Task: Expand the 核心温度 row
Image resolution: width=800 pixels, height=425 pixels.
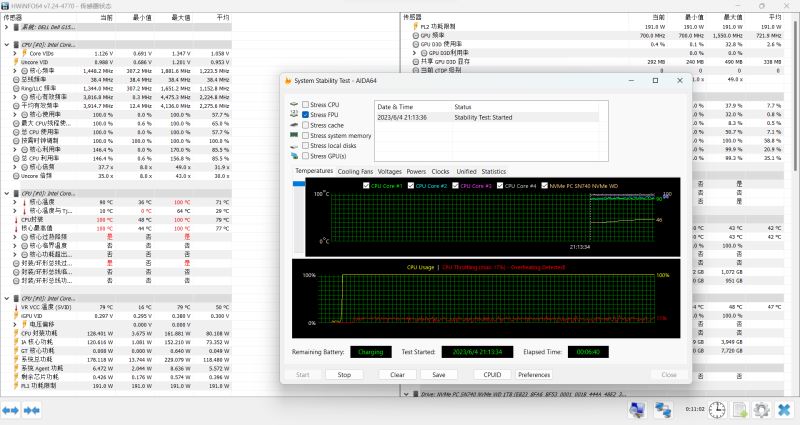Action: pos(15,202)
